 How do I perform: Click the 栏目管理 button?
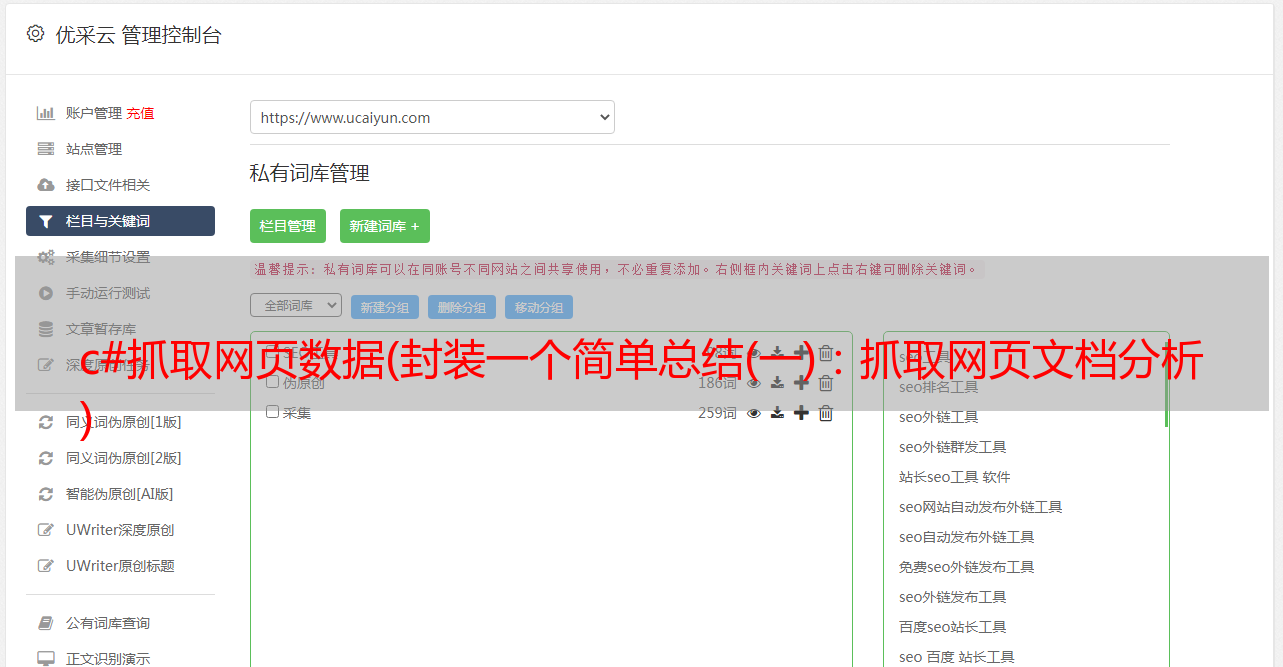[x=288, y=226]
